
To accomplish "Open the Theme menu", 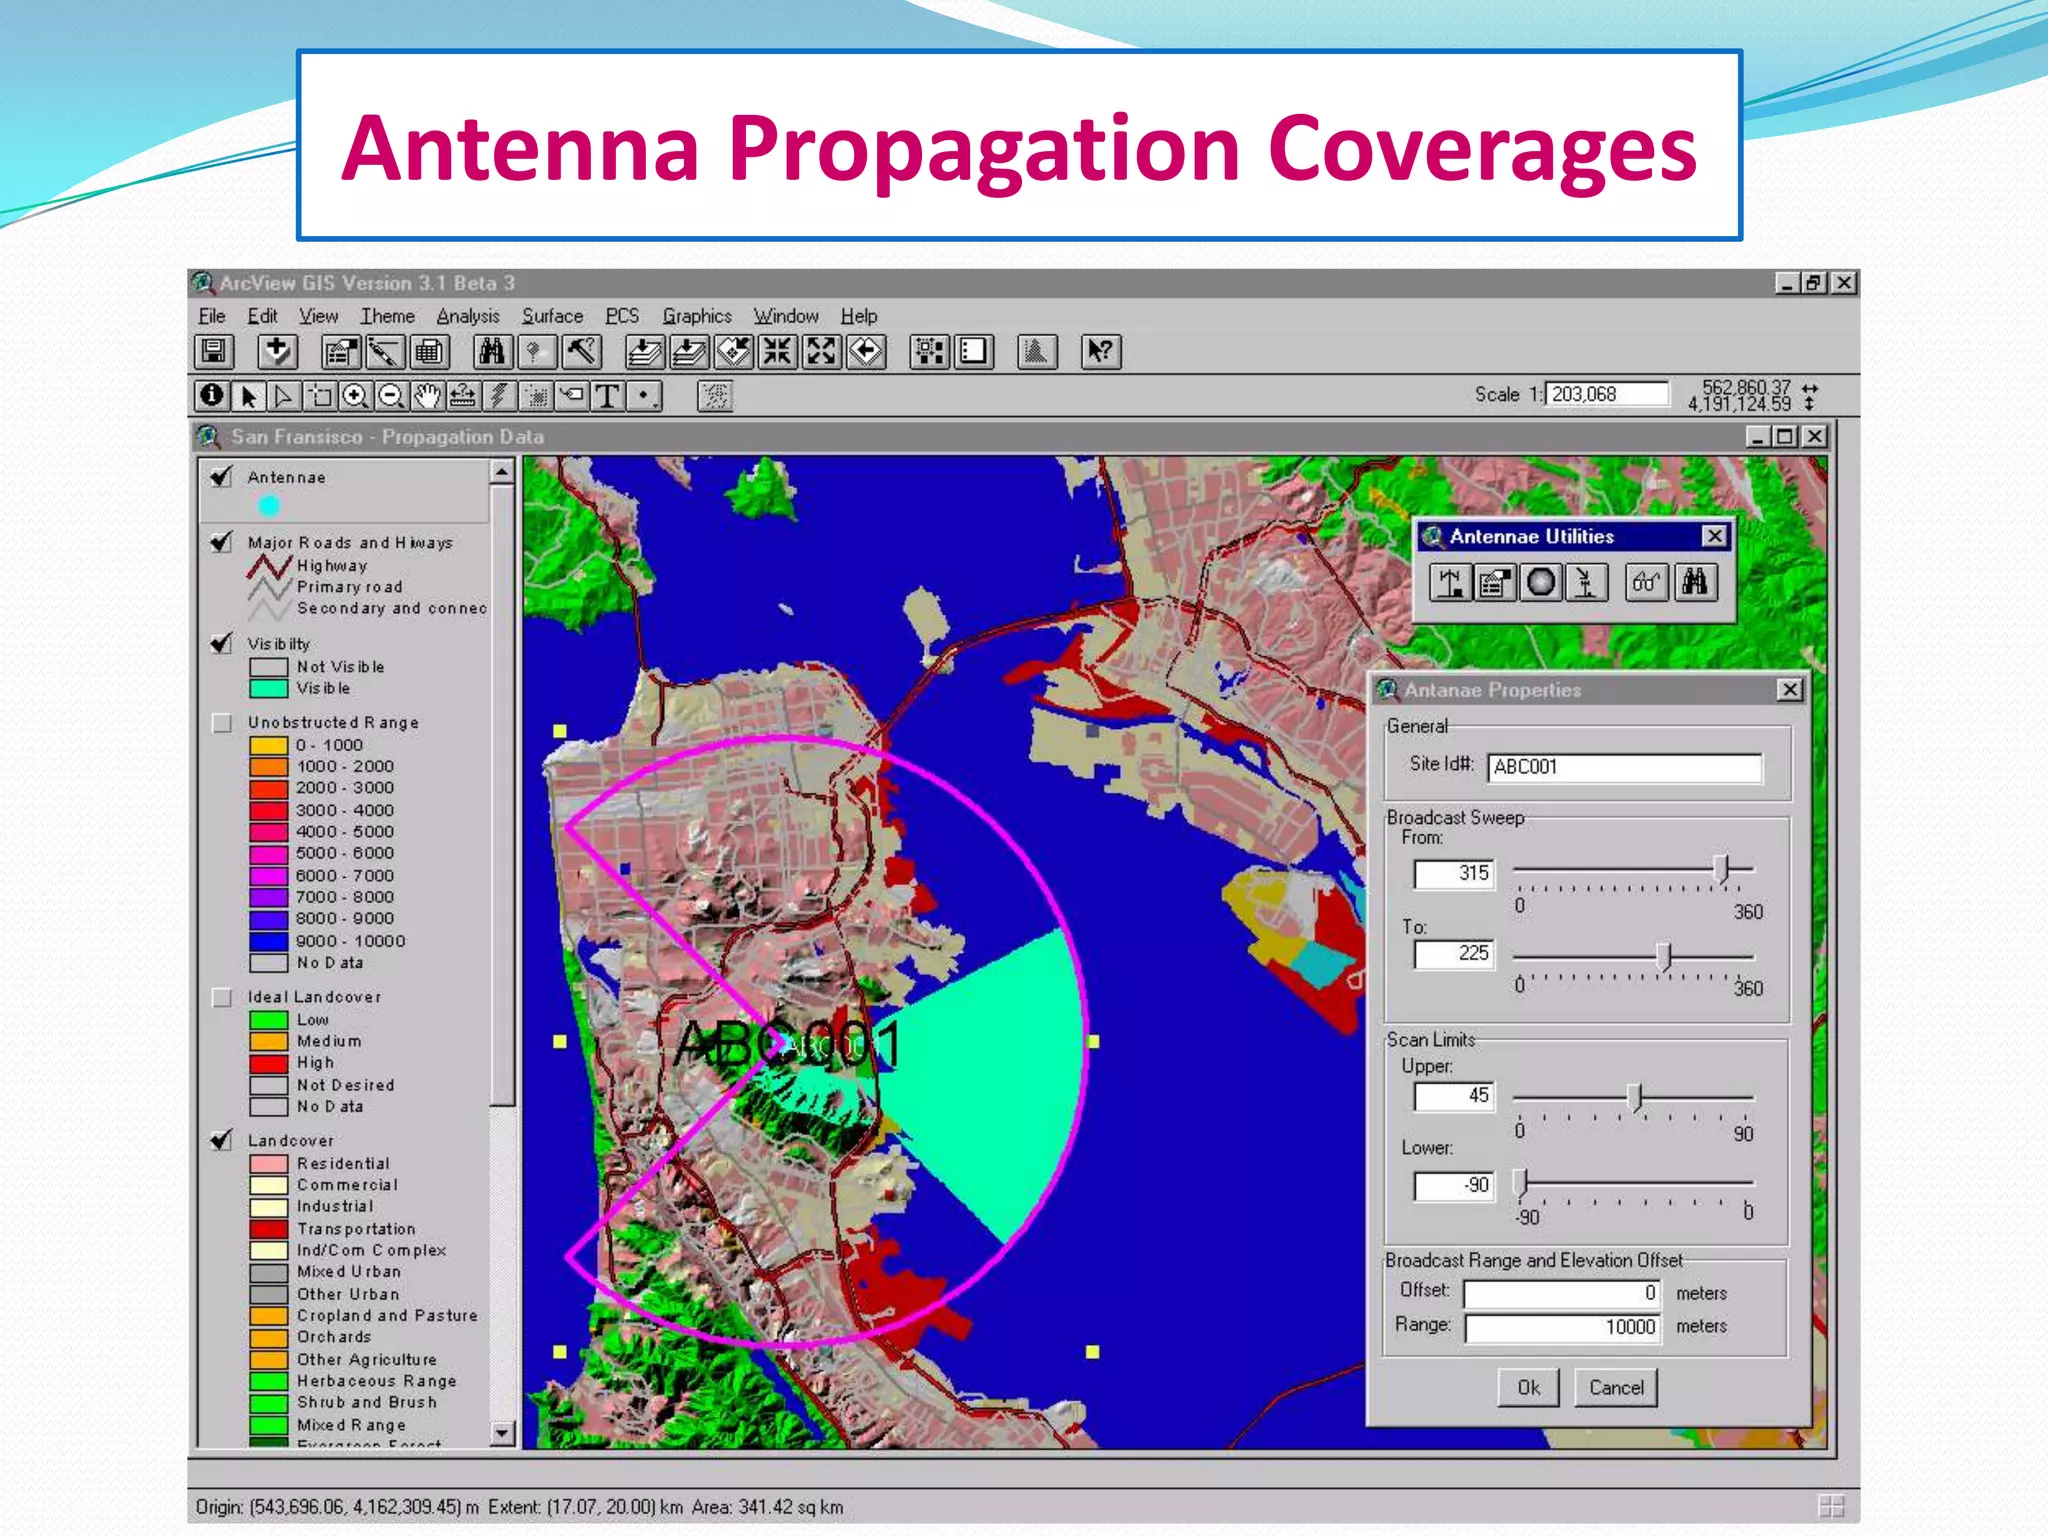I will (x=388, y=316).
